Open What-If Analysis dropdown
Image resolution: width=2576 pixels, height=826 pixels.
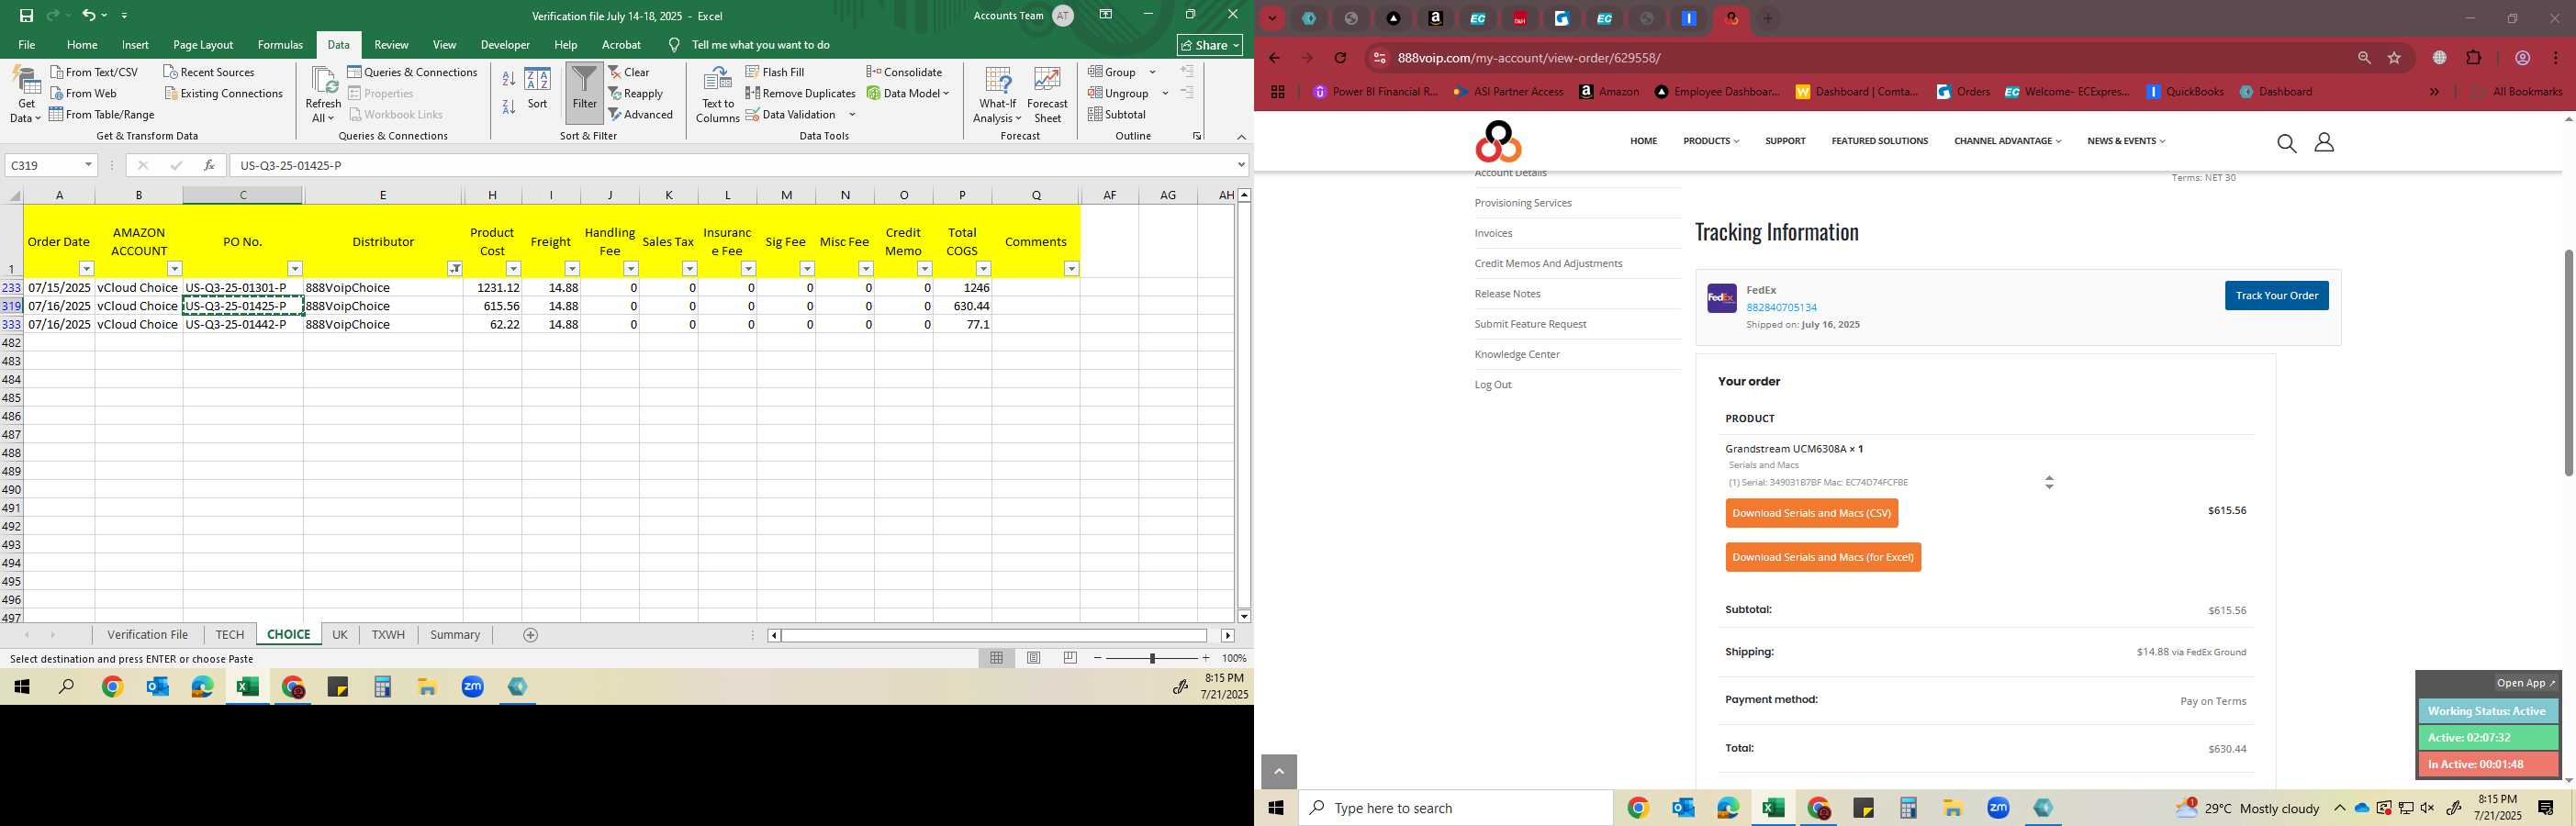tap(997, 95)
